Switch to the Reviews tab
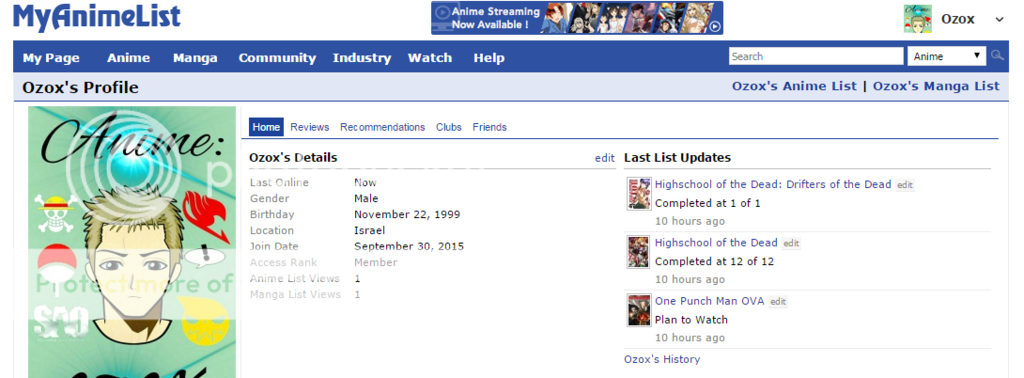Viewport: 1024px width, 378px height. pyautogui.click(x=310, y=127)
